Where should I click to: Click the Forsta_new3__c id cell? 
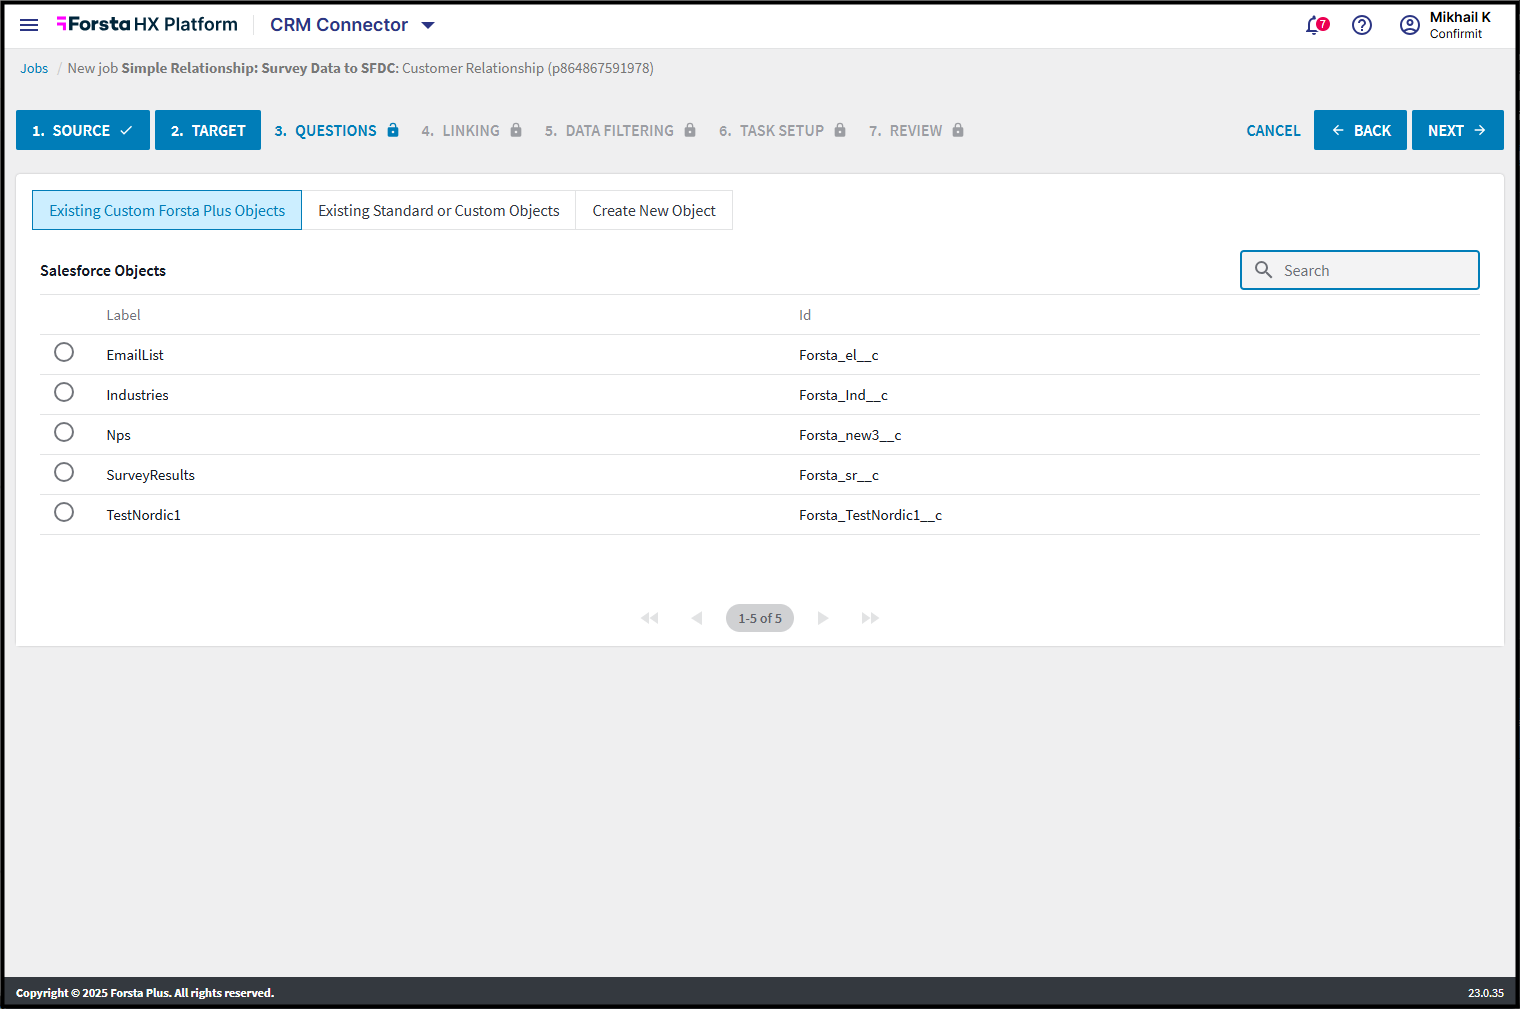tap(850, 435)
